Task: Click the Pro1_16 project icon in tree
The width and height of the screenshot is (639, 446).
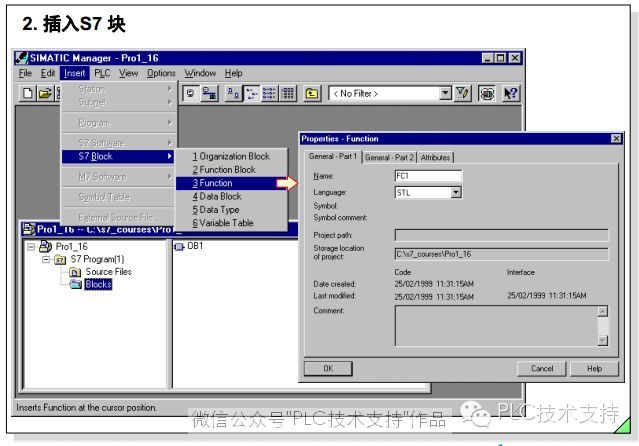Action: click(x=45, y=246)
